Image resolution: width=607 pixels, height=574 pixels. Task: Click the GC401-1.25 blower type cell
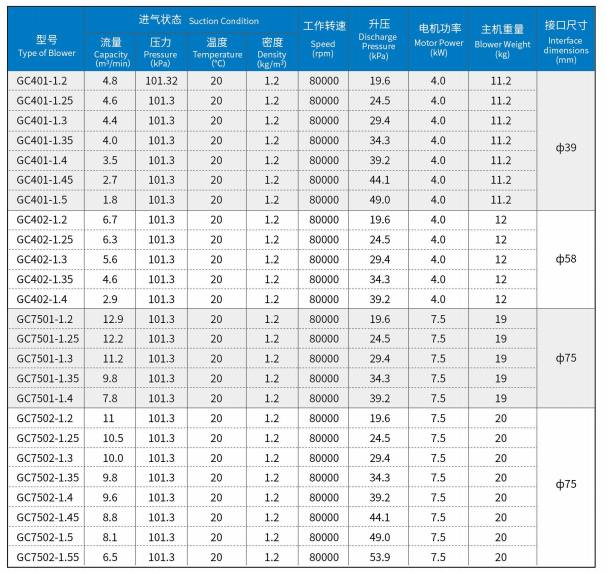click(x=45, y=101)
